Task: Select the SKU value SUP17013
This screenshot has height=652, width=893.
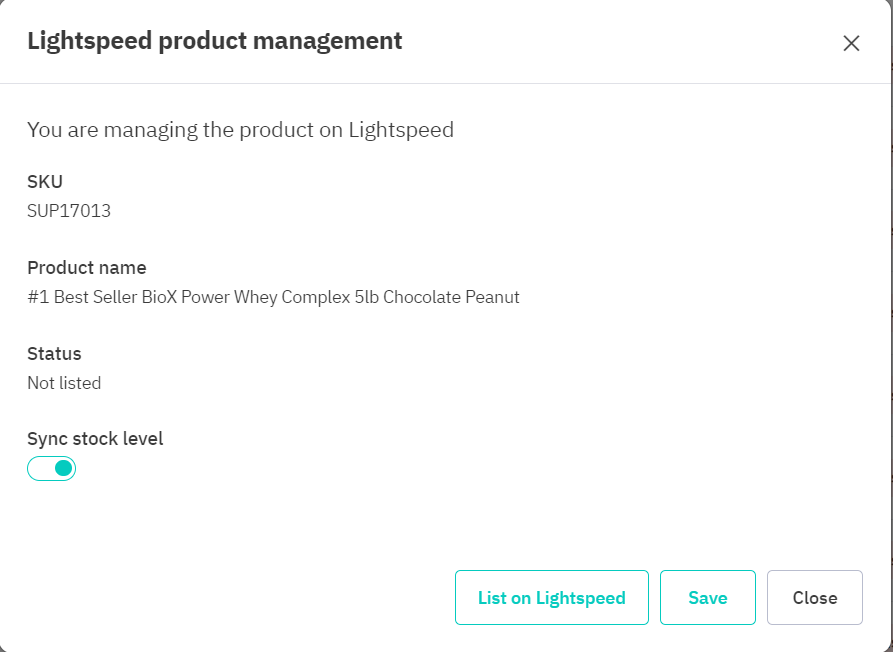Action: tap(69, 211)
